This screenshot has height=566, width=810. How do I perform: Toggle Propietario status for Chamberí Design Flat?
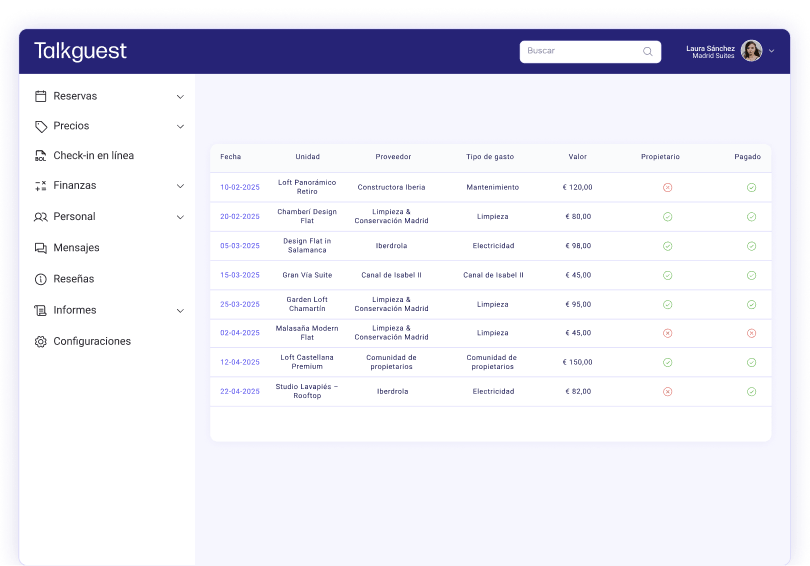click(x=667, y=217)
